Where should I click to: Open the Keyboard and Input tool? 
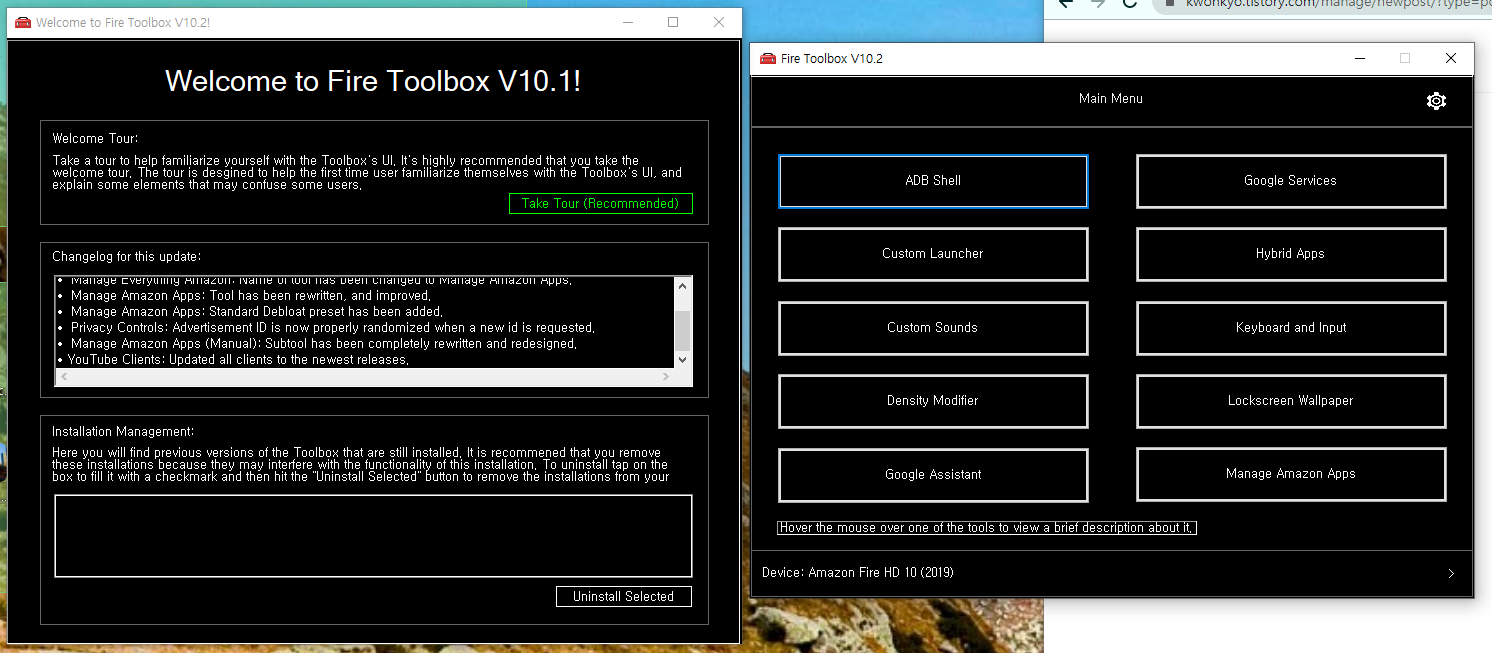coord(1291,328)
